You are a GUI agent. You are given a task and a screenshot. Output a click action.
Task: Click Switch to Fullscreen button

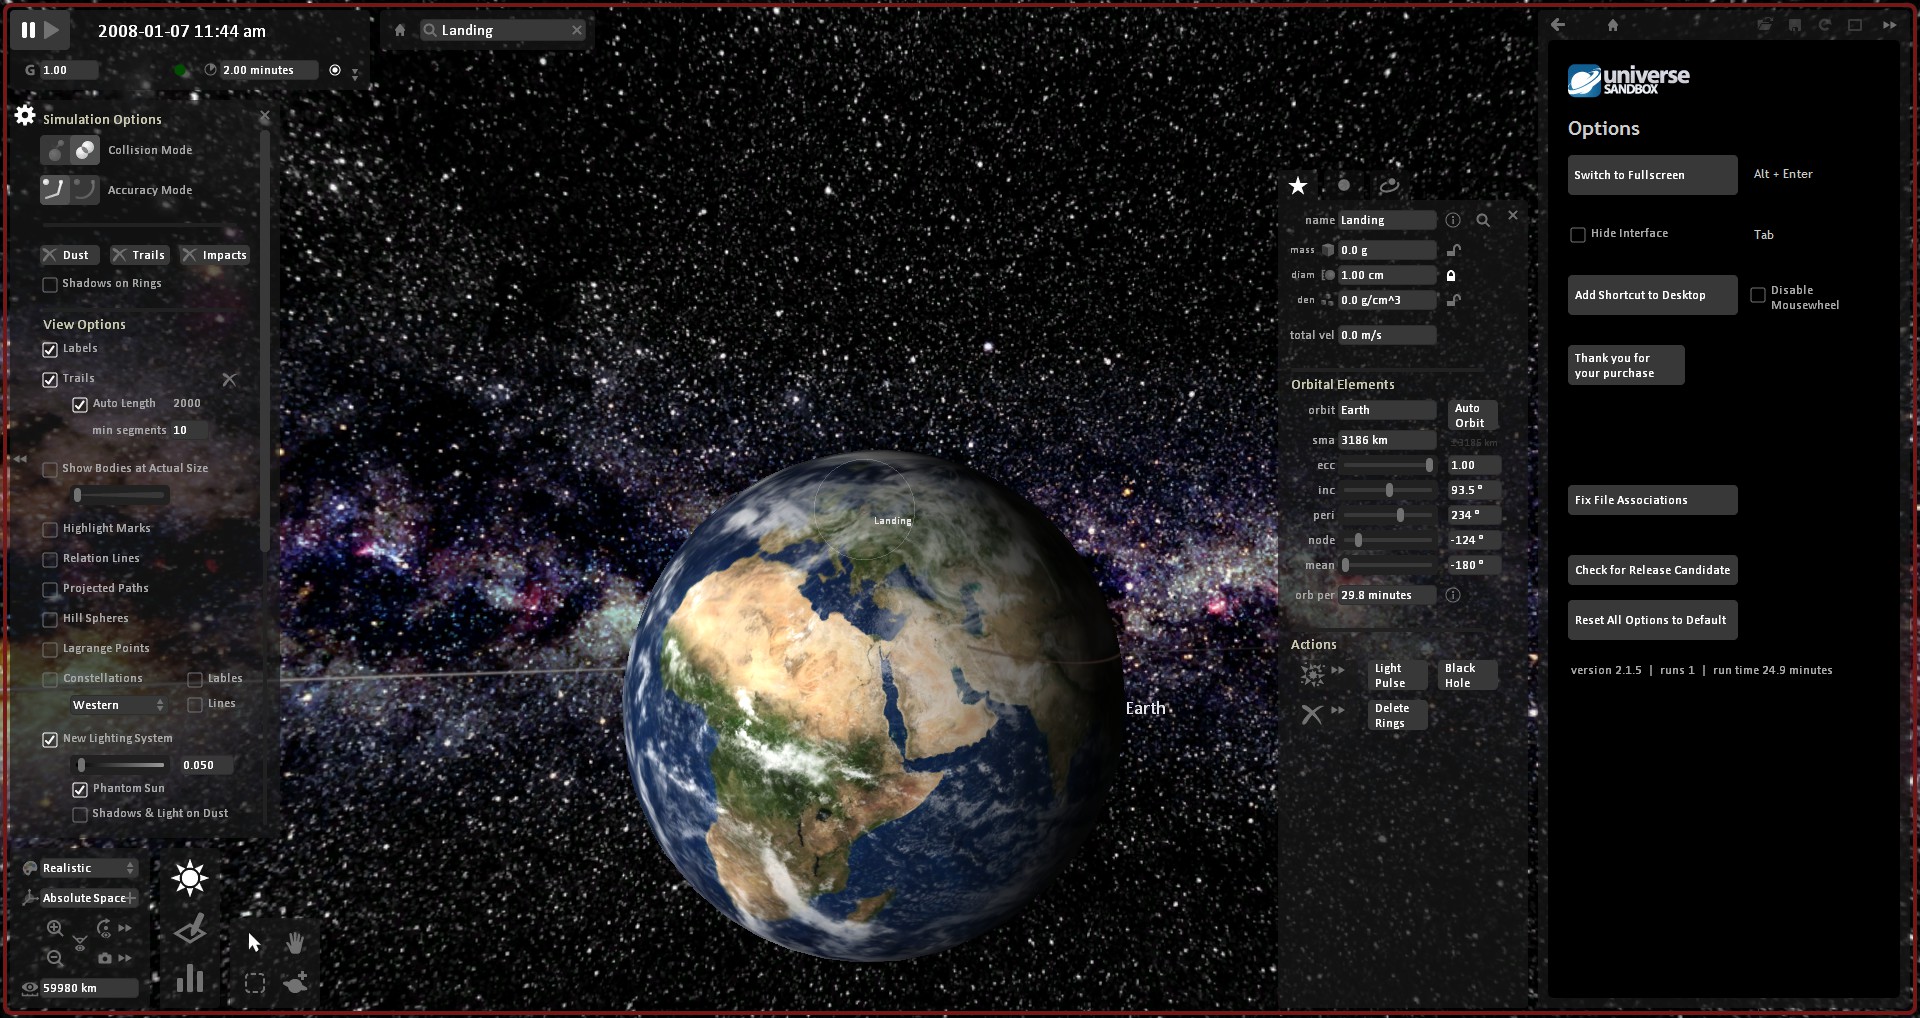[x=1652, y=175]
